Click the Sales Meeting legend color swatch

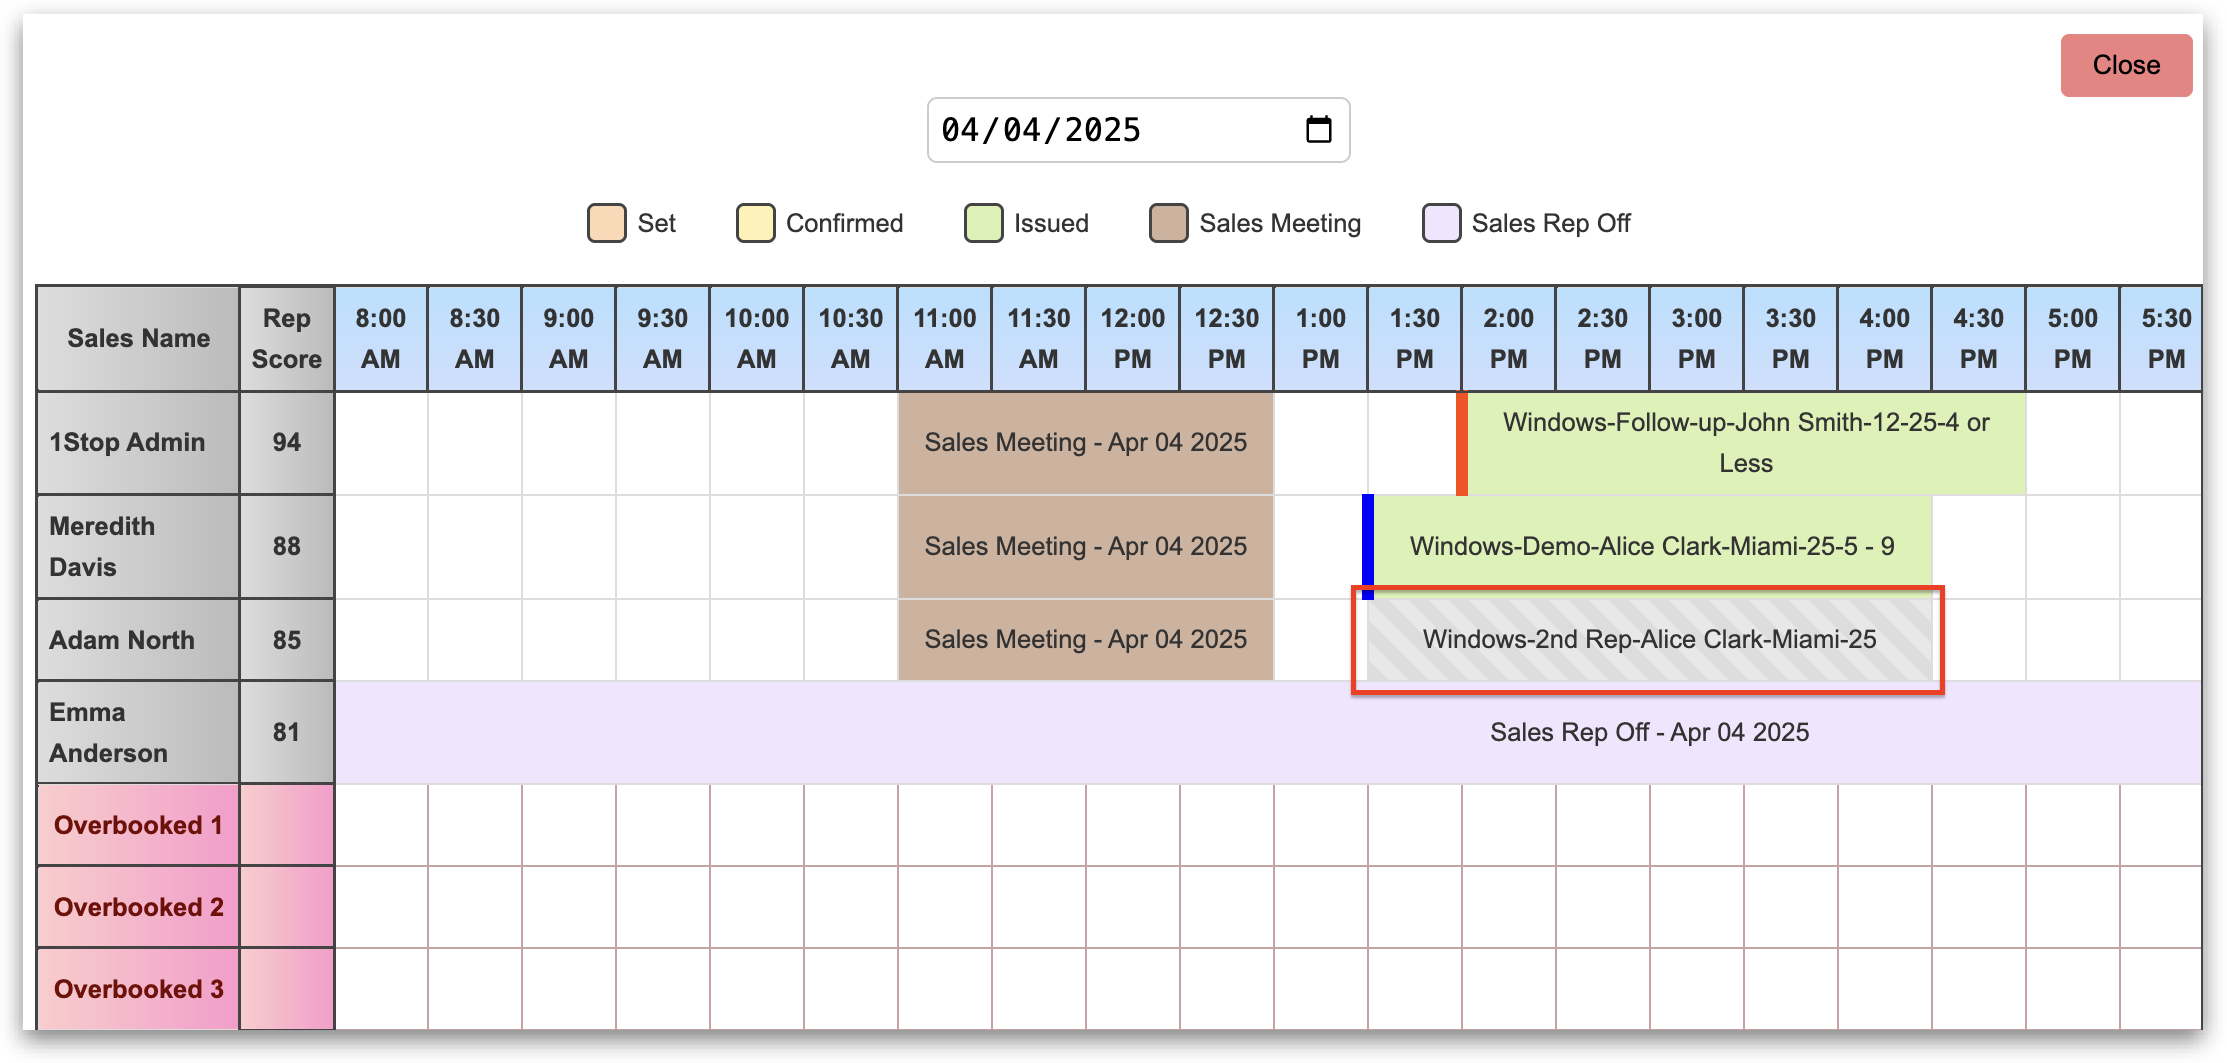click(1168, 223)
